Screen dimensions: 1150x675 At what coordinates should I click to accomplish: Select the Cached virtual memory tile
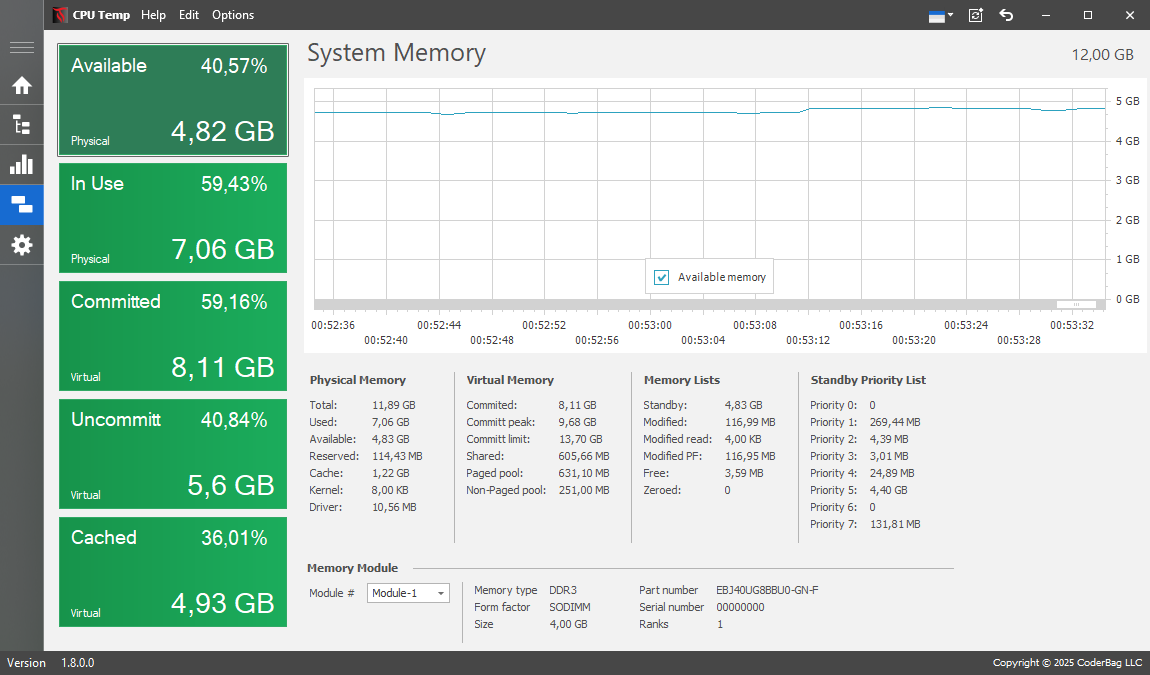click(x=173, y=572)
